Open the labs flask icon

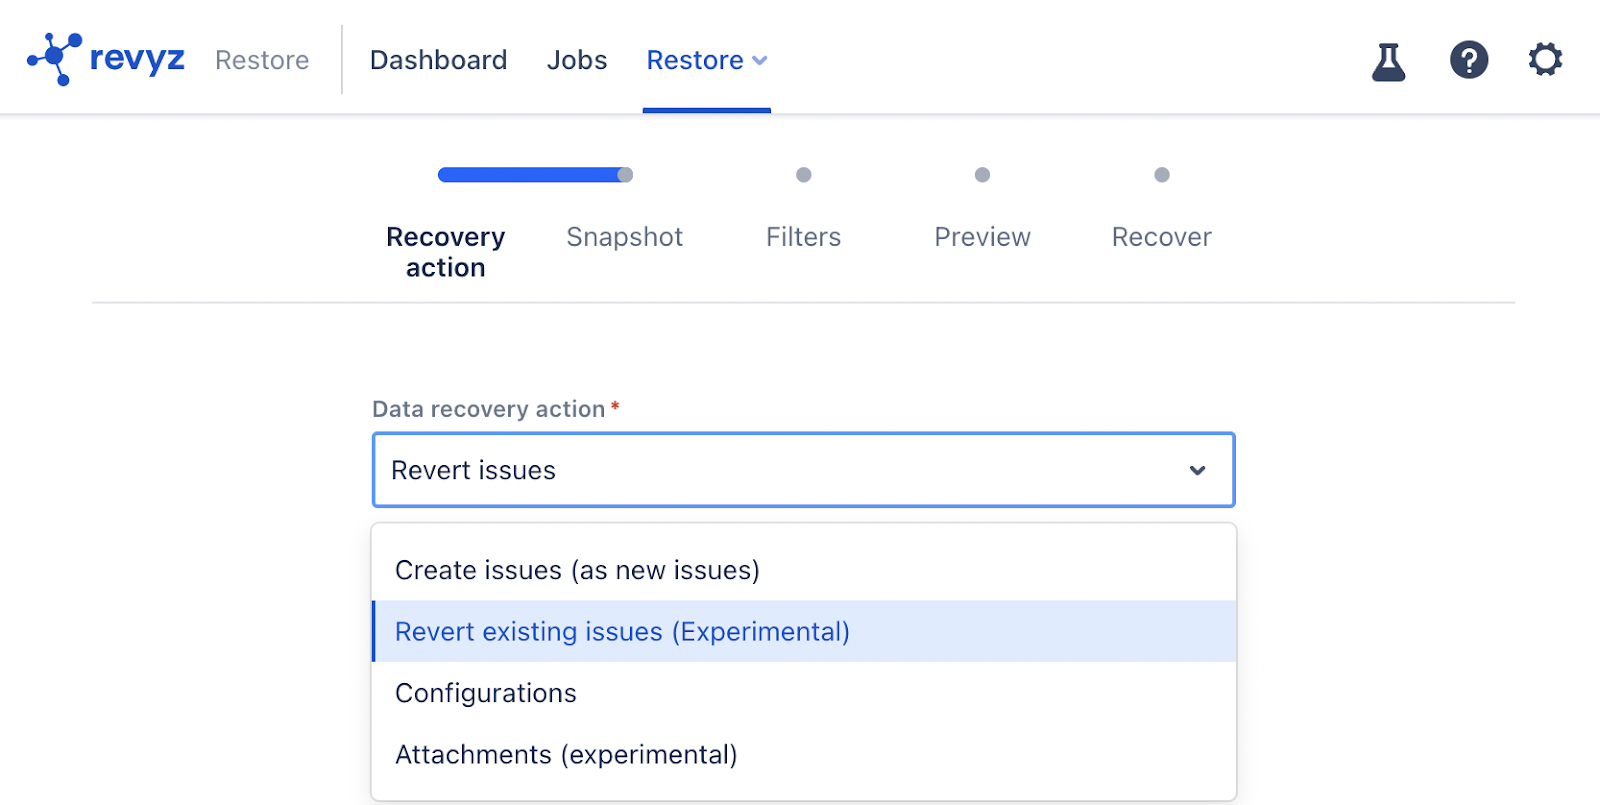(1388, 61)
